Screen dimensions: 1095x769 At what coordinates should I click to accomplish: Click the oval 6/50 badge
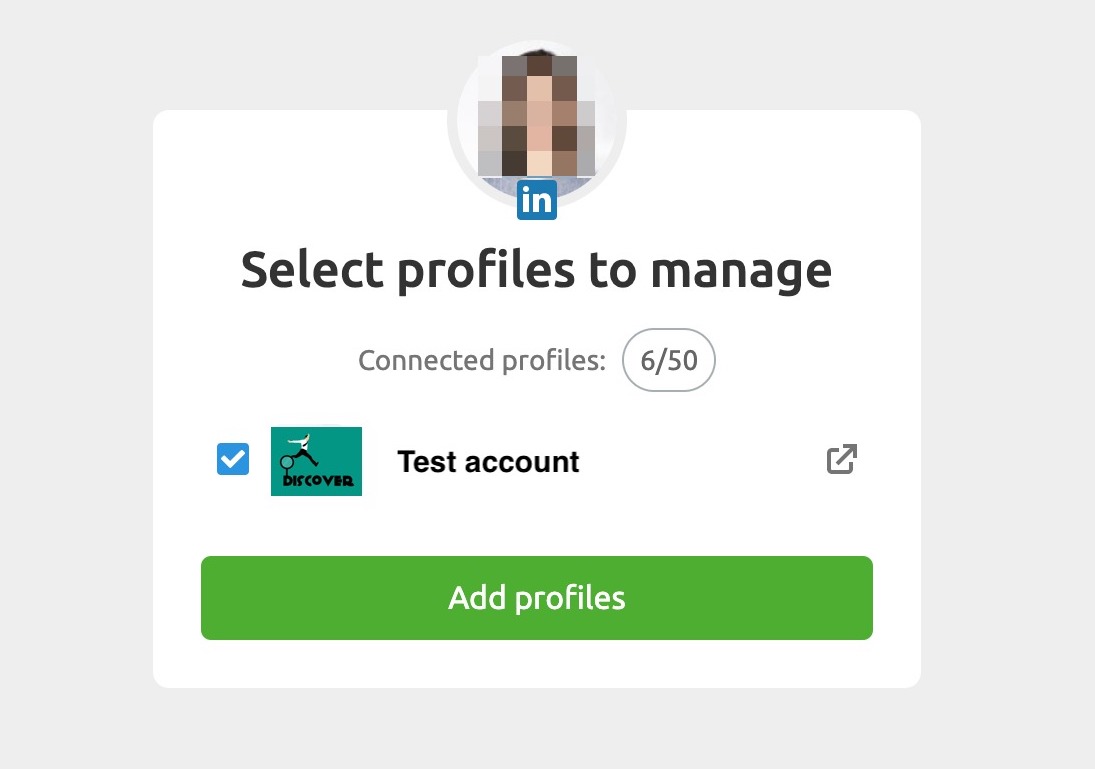[669, 360]
